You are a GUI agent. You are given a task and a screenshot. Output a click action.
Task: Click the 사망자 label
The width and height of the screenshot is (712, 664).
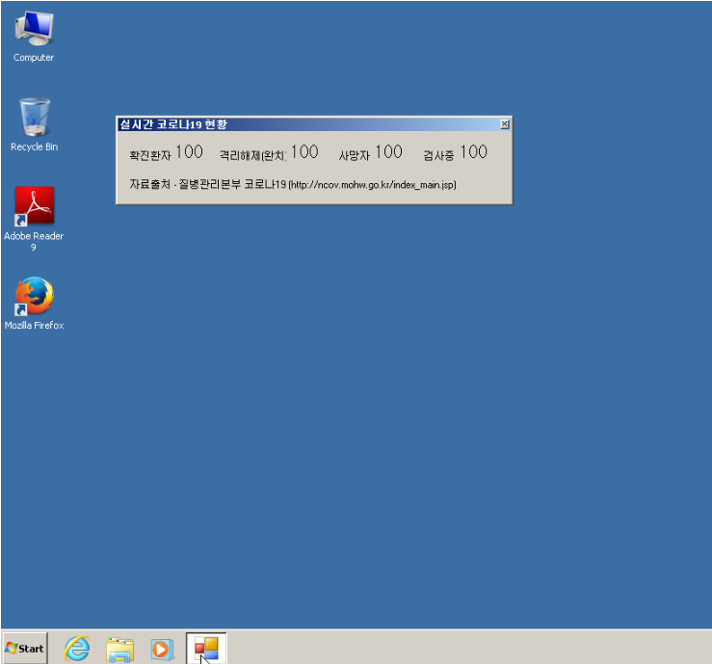pyautogui.click(x=354, y=155)
